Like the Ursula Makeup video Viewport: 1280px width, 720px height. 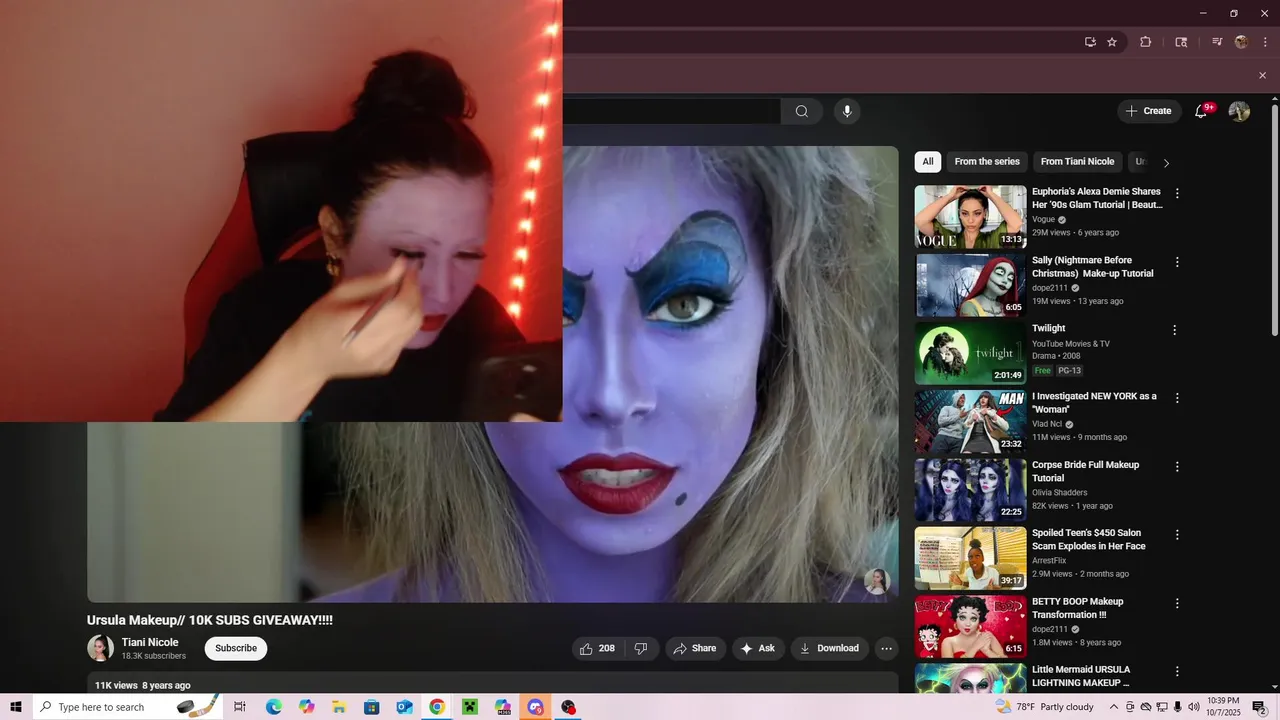(597, 648)
